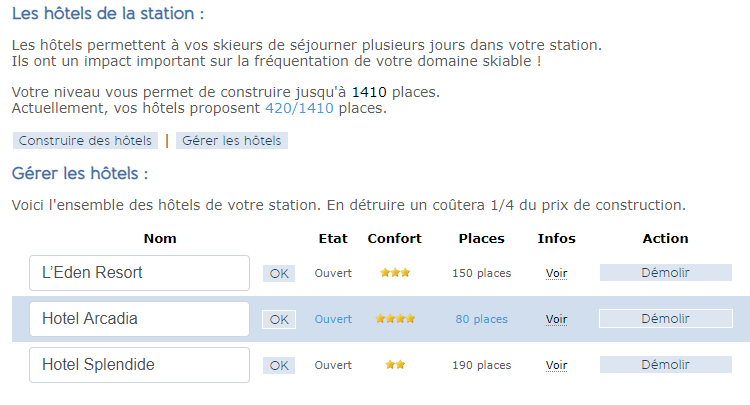Open the Construire des hôtels tab
Screen dimensions: 750x405
tap(85, 141)
